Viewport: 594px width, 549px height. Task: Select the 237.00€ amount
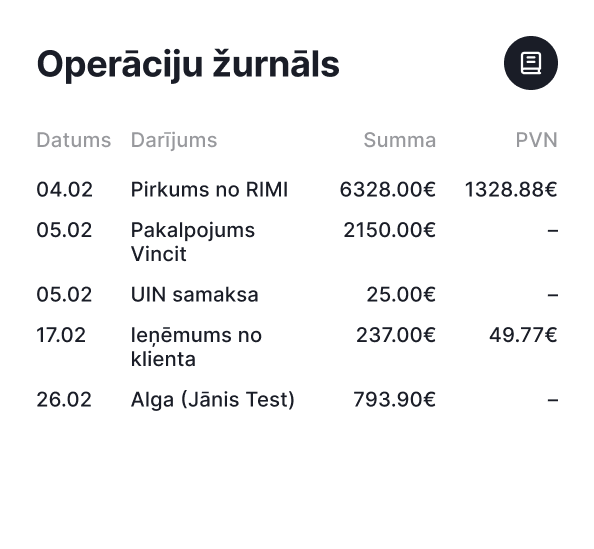(396, 335)
